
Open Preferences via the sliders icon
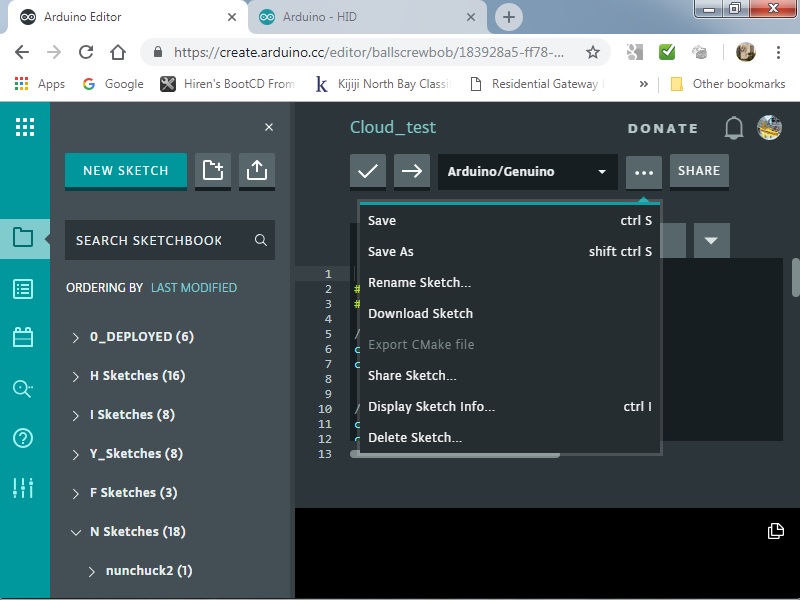tap(24, 489)
